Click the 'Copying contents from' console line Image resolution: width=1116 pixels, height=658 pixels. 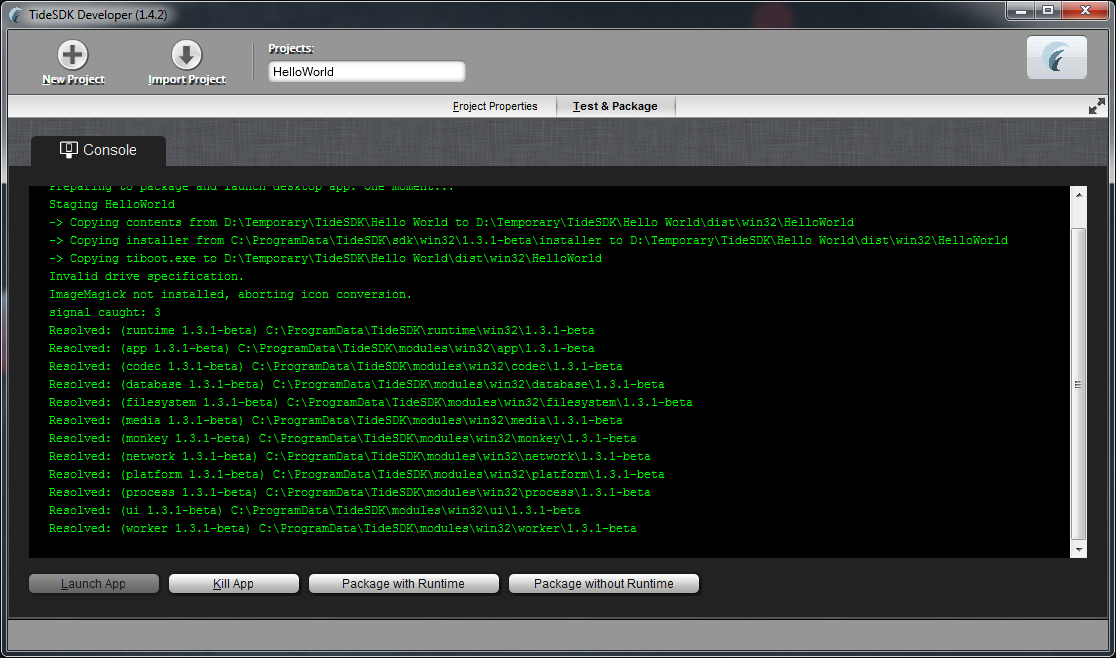[x=451, y=223]
